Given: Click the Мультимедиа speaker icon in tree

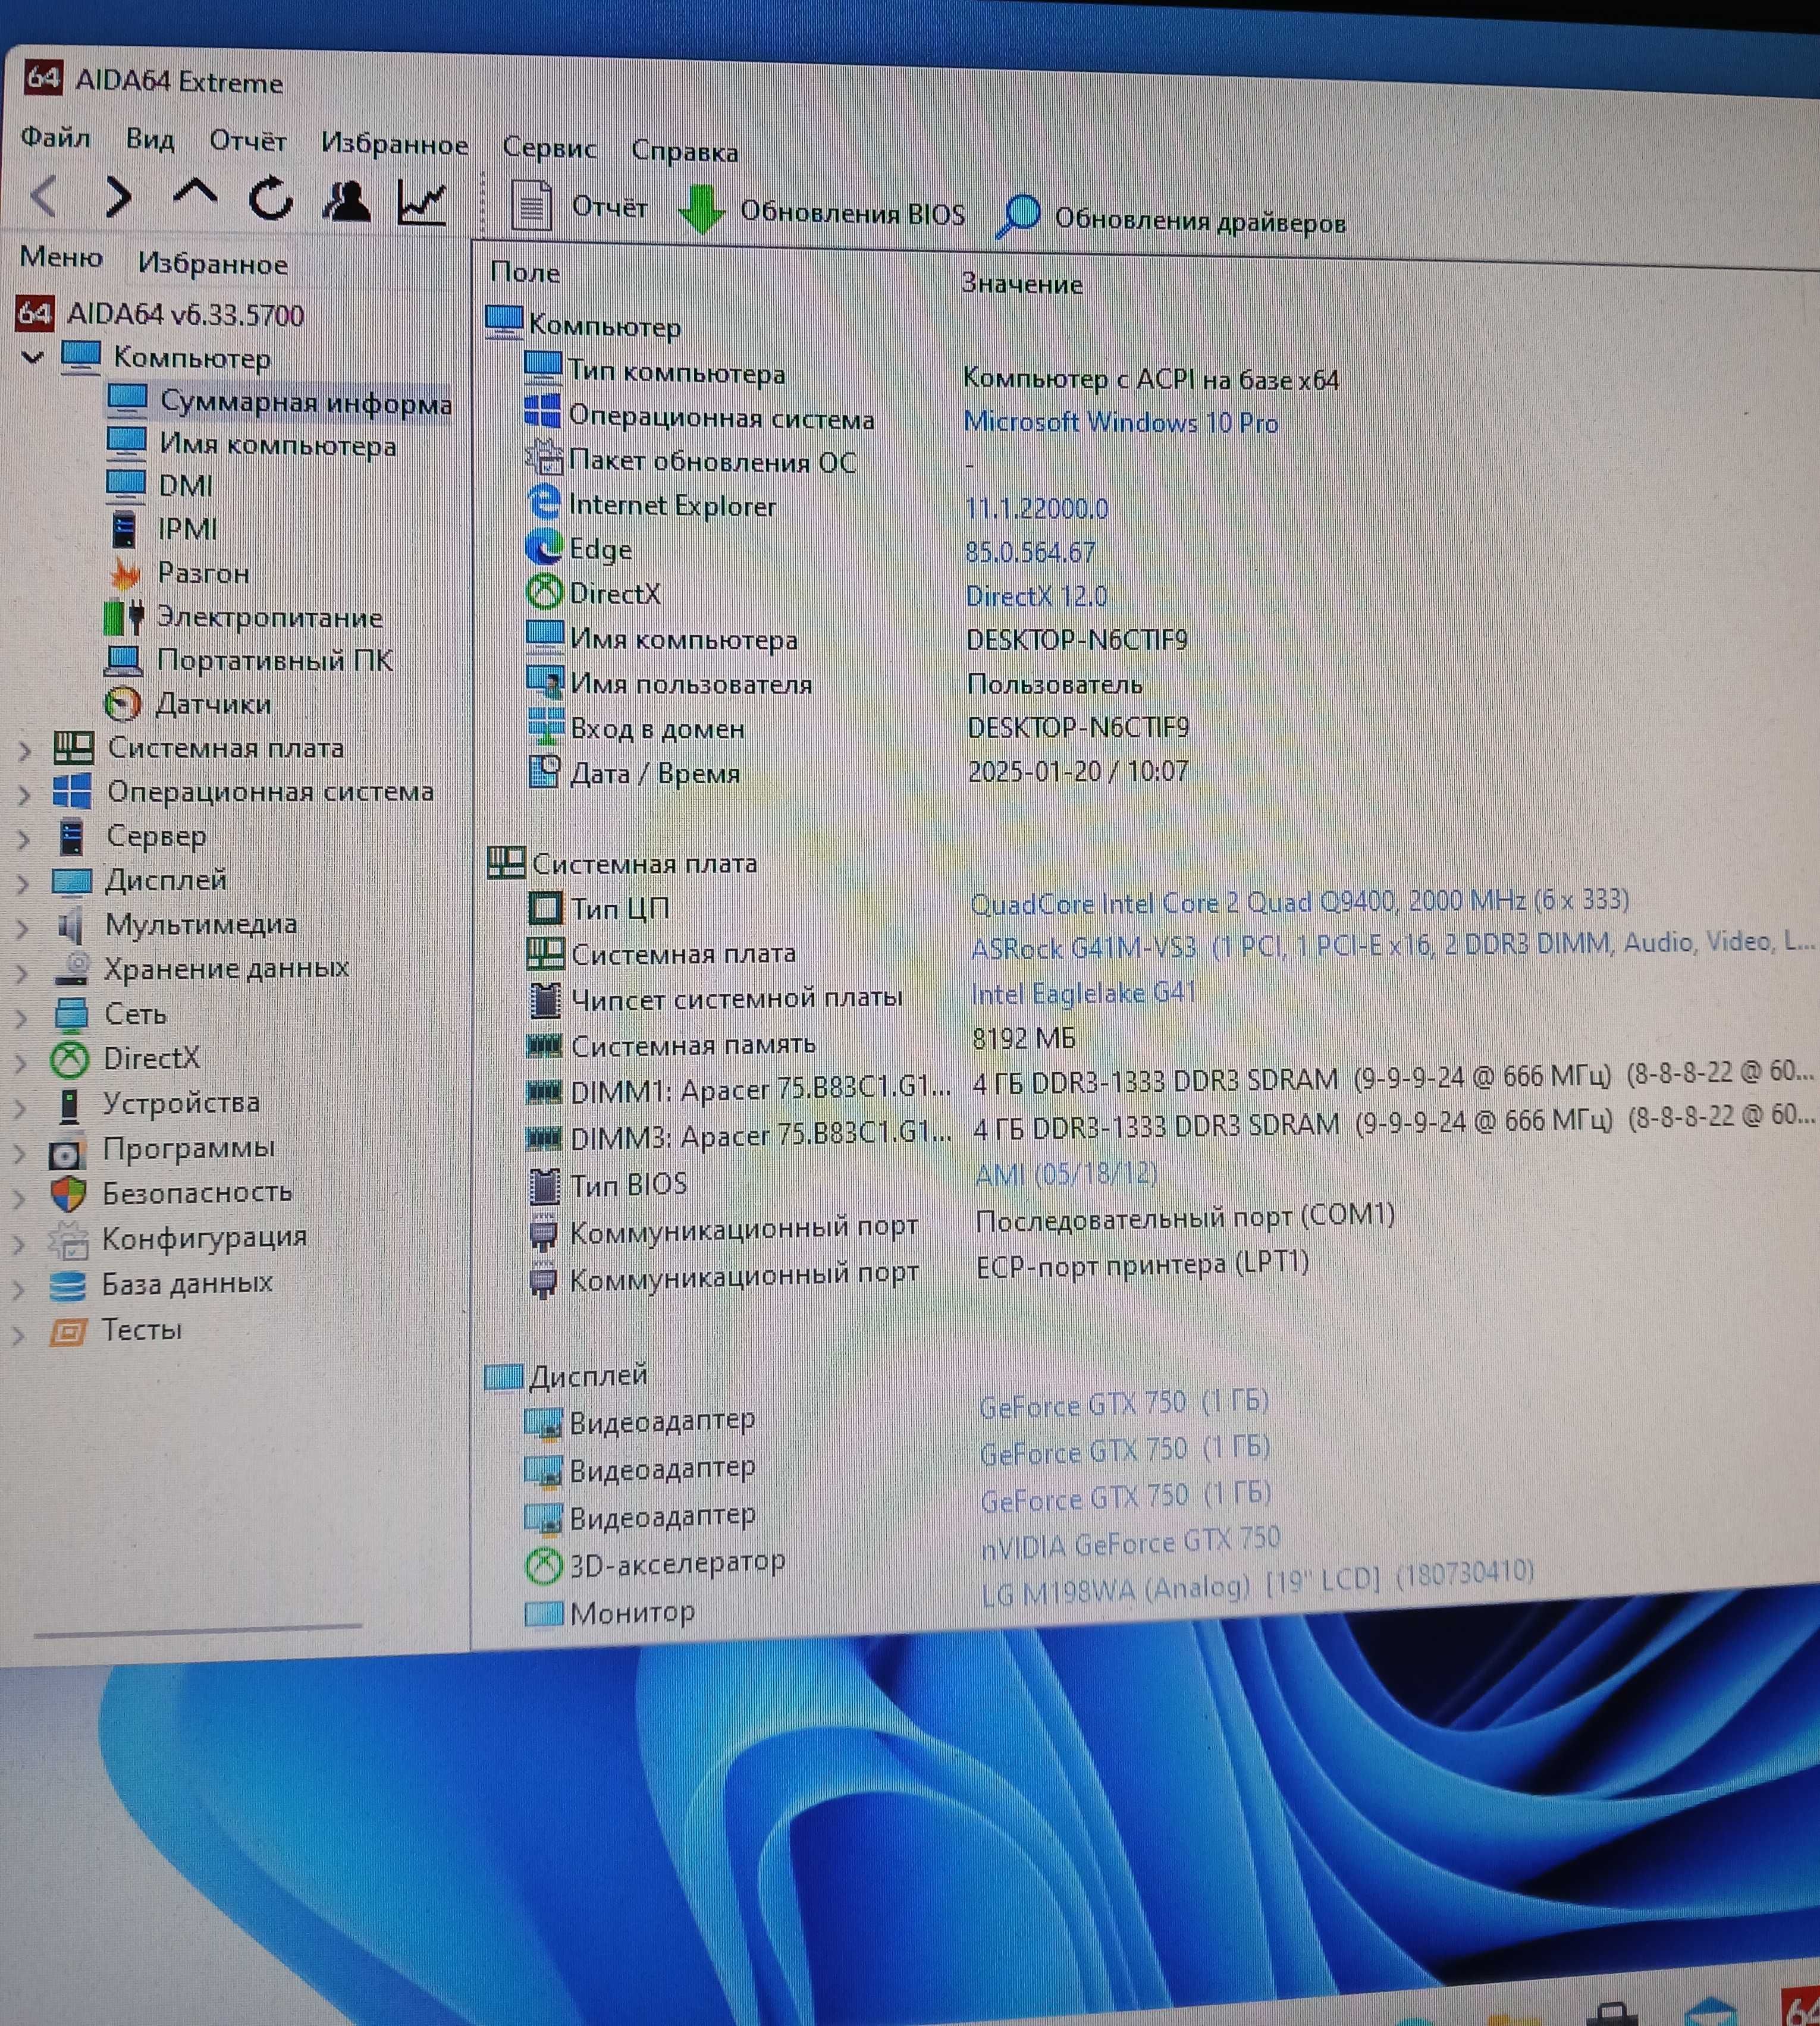Looking at the screenshot, I should point(70,926).
